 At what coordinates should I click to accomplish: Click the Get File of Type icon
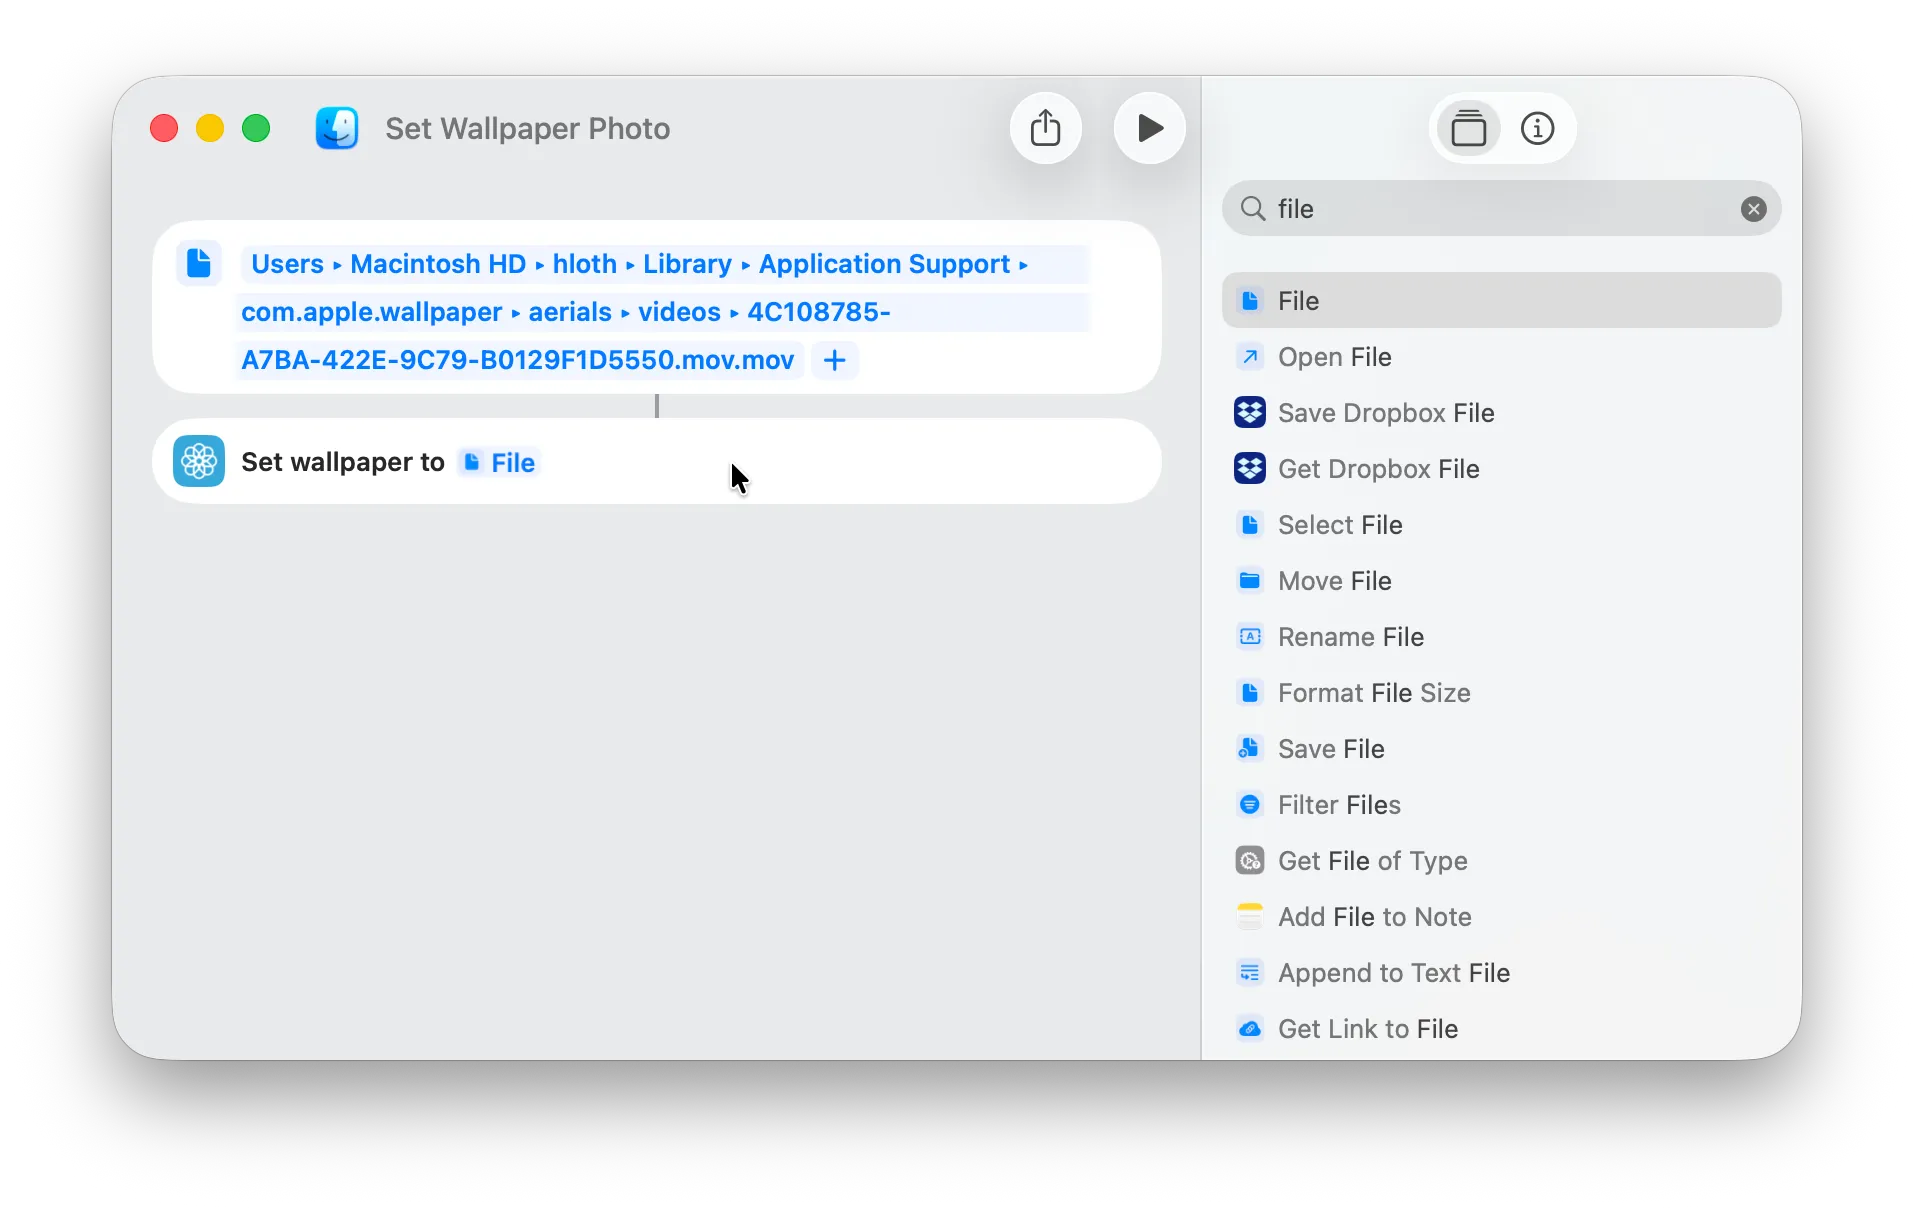click(x=1250, y=861)
